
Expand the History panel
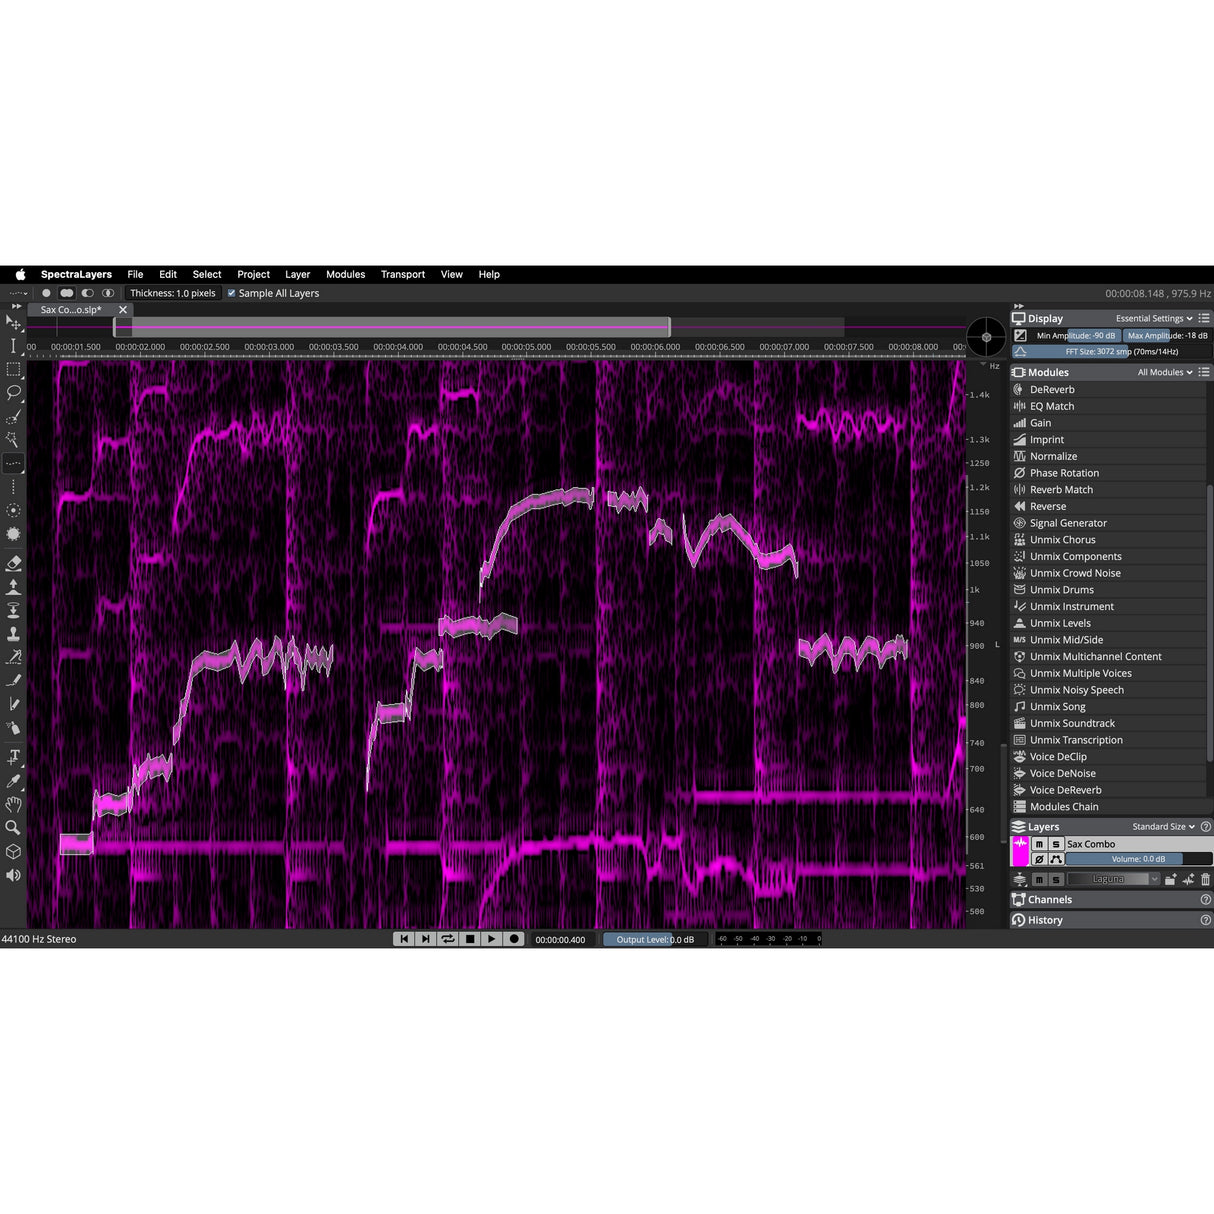(x=1046, y=920)
